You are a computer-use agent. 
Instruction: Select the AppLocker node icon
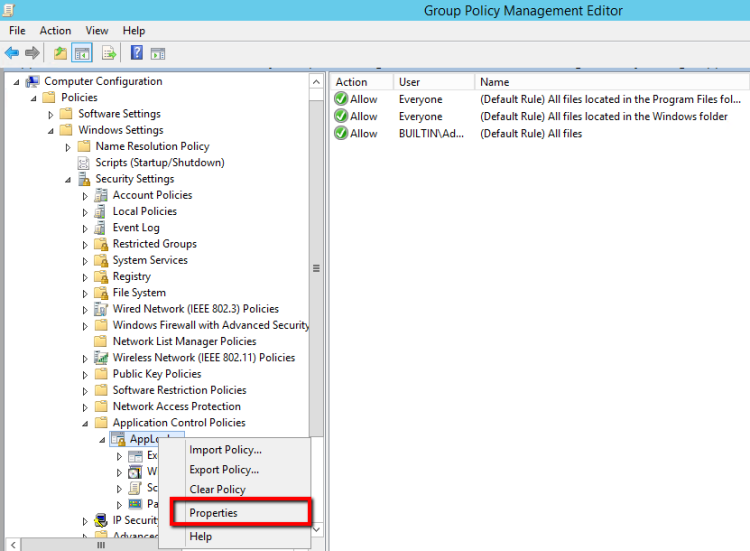pos(117,440)
